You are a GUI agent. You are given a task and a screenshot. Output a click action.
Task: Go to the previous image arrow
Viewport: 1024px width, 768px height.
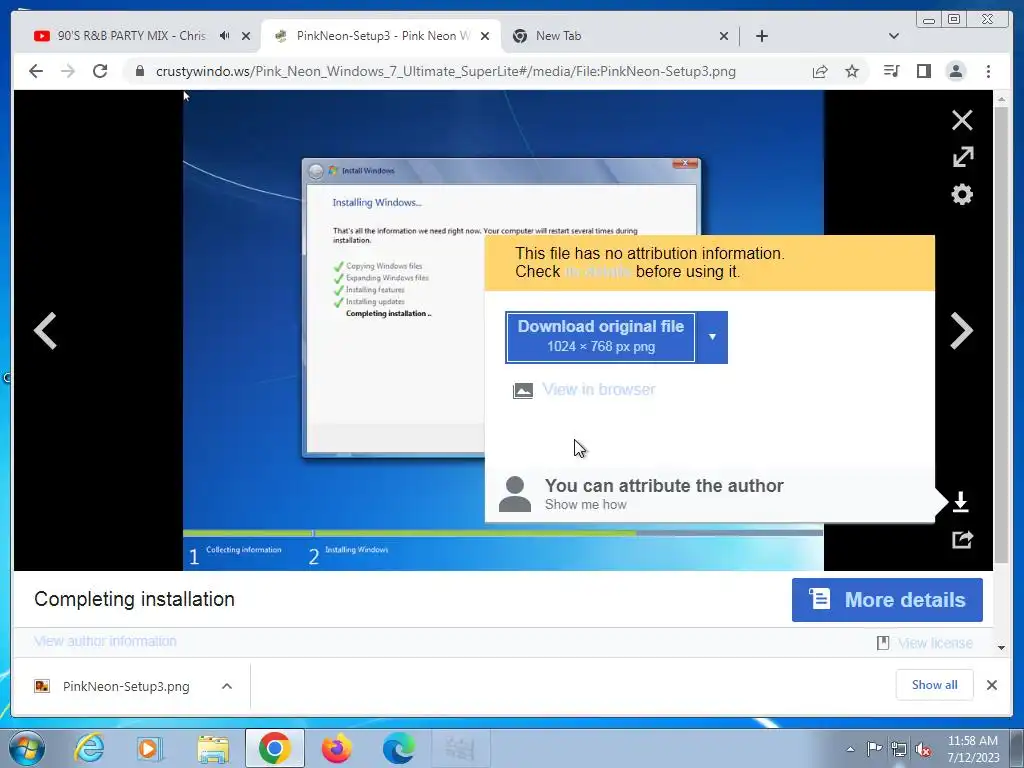45,330
